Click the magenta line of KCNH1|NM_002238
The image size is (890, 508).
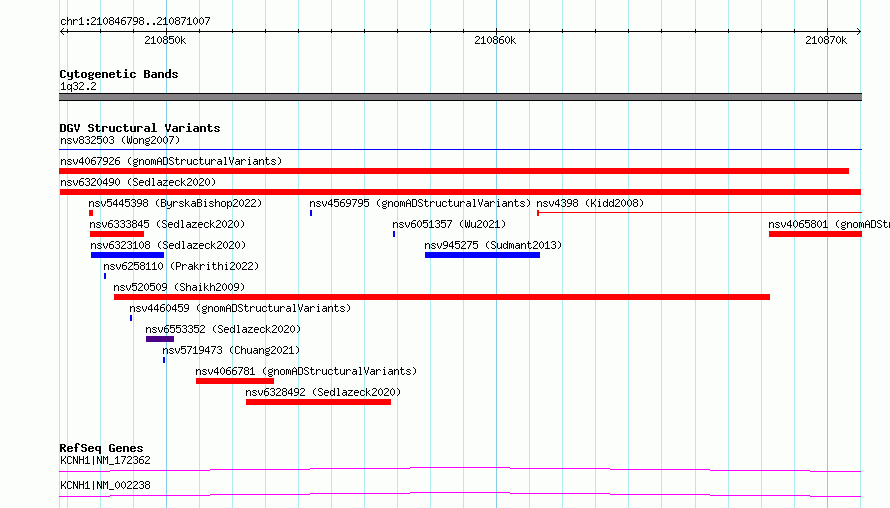click(x=460, y=494)
